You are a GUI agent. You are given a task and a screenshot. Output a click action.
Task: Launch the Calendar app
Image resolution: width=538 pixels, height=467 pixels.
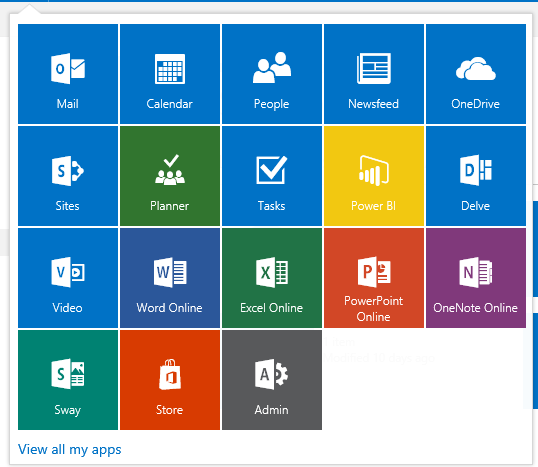coord(170,74)
